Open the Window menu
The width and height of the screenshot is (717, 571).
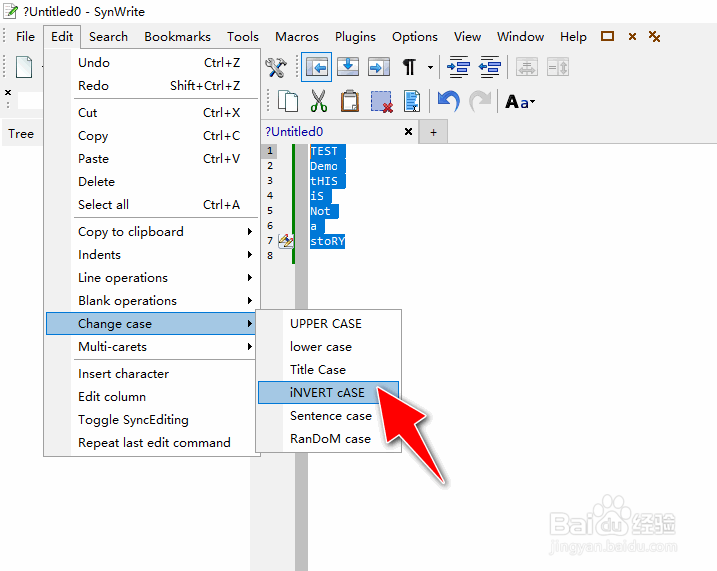coord(520,37)
